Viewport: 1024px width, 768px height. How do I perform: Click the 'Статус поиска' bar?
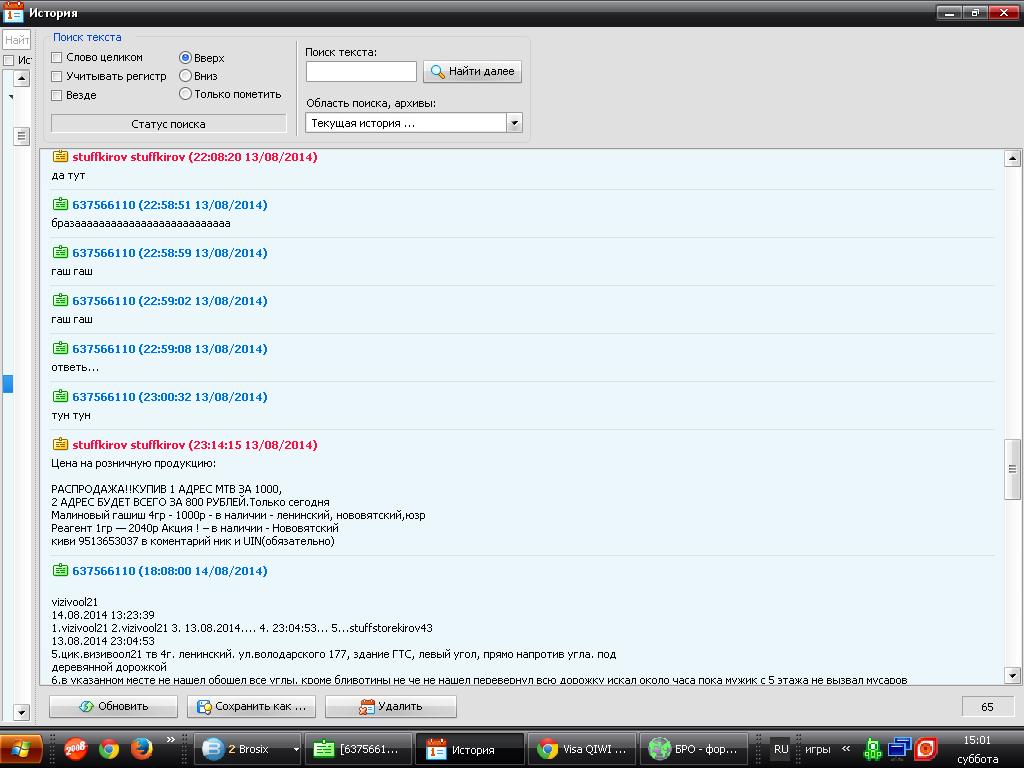pyautogui.click(x=168, y=123)
